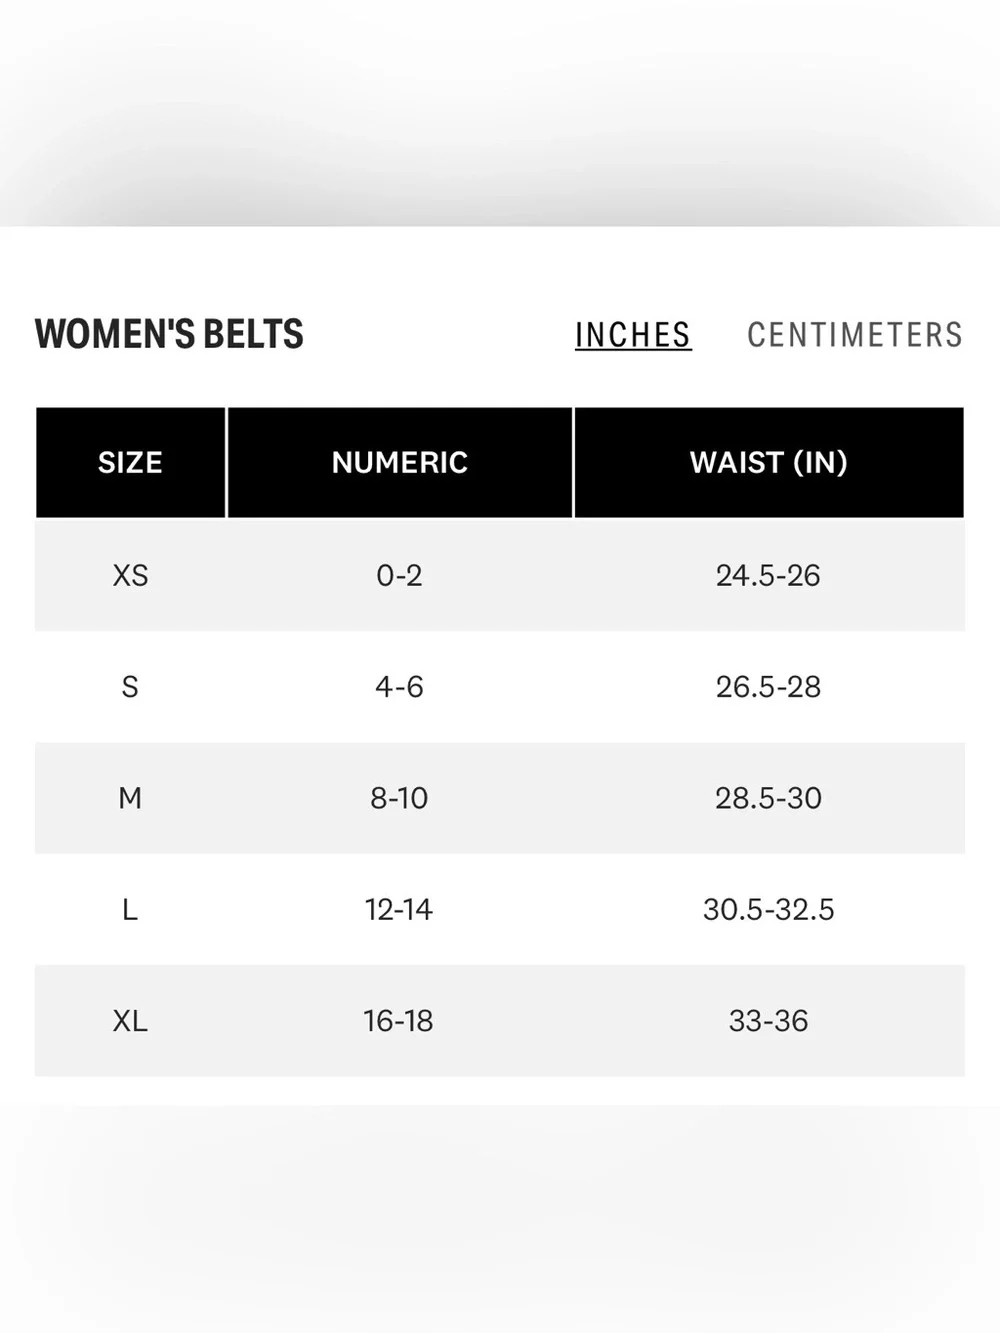Image resolution: width=1000 pixels, height=1333 pixels.
Task: Select the XS size cell
Action: click(x=130, y=575)
